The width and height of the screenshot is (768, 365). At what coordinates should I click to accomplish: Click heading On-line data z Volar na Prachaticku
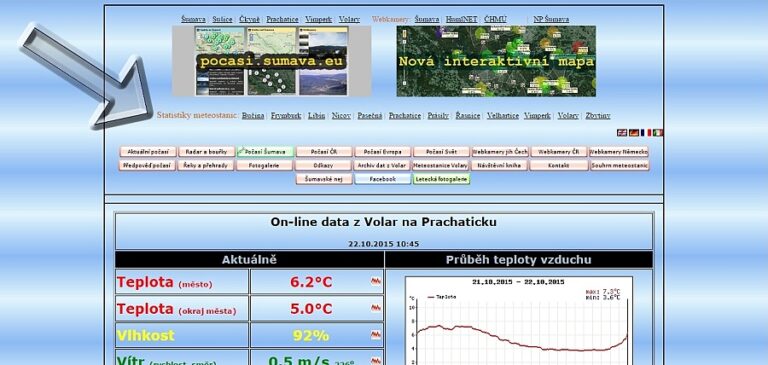point(384,222)
